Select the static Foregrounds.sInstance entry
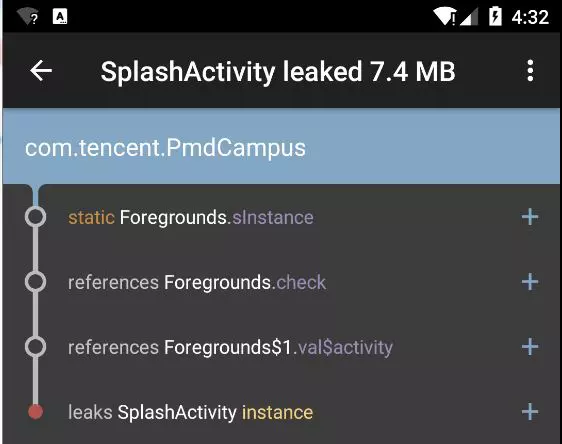The width and height of the screenshot is (562, 444). (x=281, y=217)
